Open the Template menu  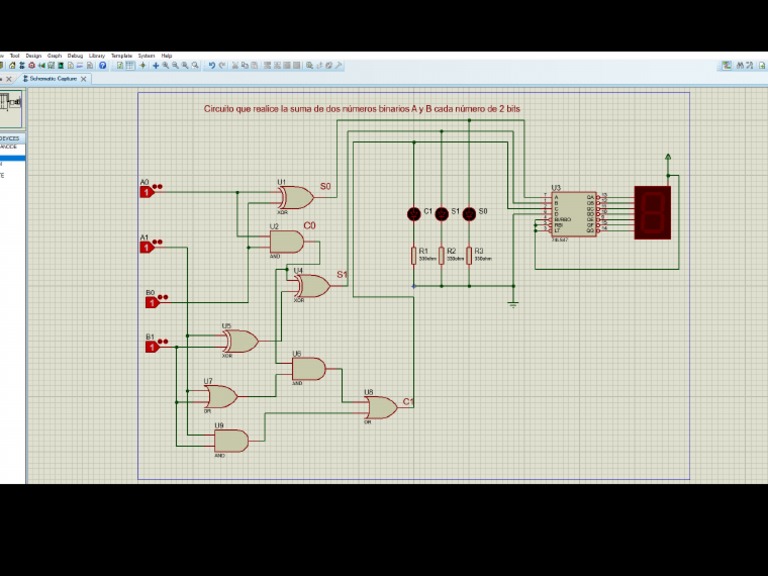point(121,56)
